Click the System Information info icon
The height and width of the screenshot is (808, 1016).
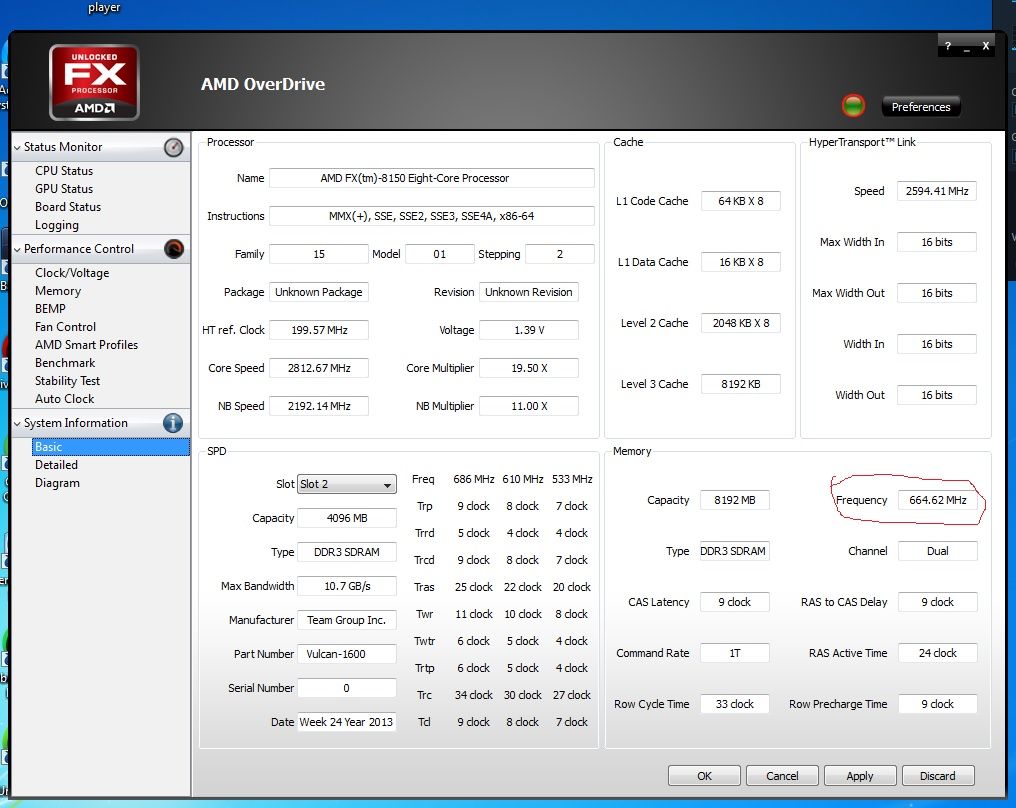point(173,423)
